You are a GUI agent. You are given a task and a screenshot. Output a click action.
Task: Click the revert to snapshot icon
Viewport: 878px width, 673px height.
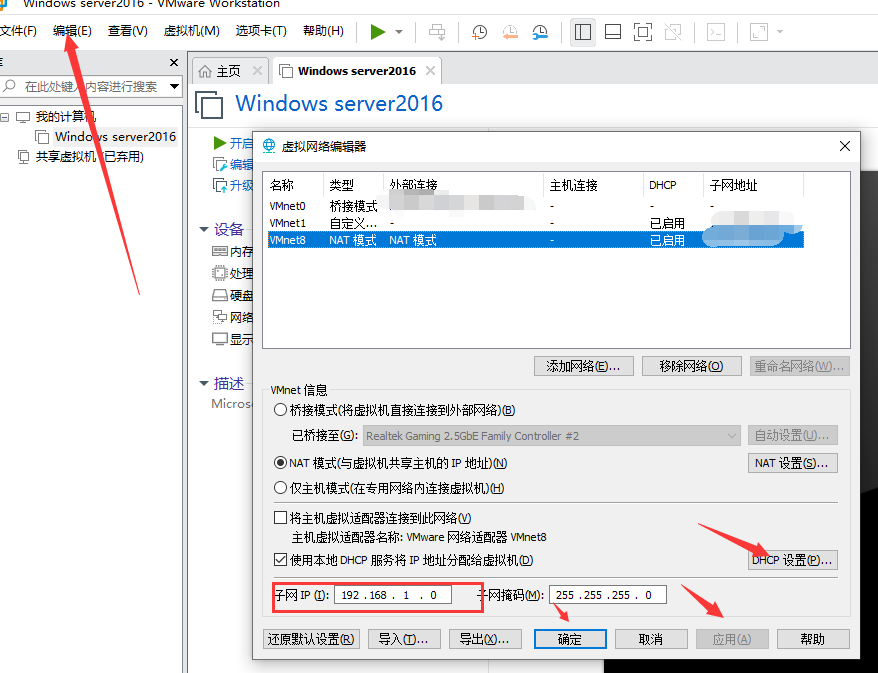tap(510, 32)
